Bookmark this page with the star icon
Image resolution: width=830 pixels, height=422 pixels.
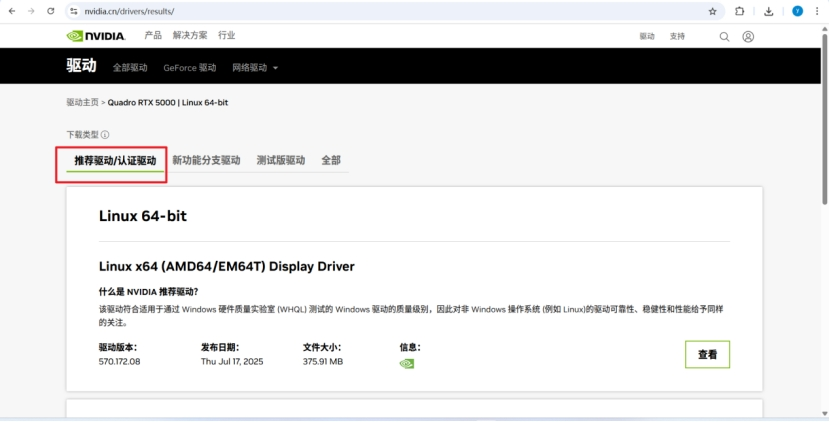point(712,11)
